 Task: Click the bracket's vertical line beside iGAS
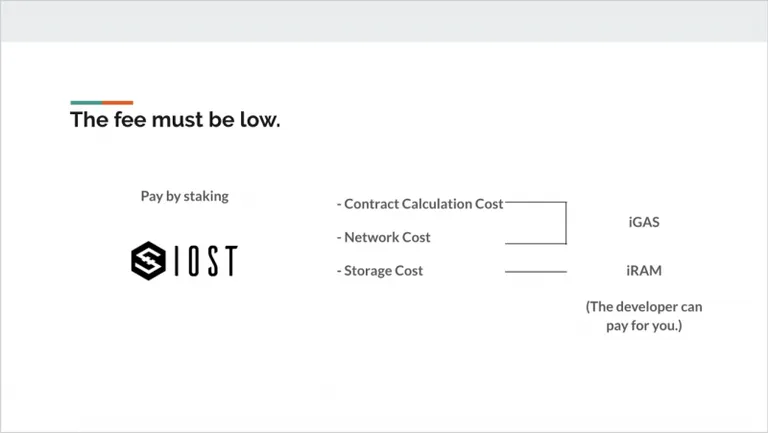point(566,223)
